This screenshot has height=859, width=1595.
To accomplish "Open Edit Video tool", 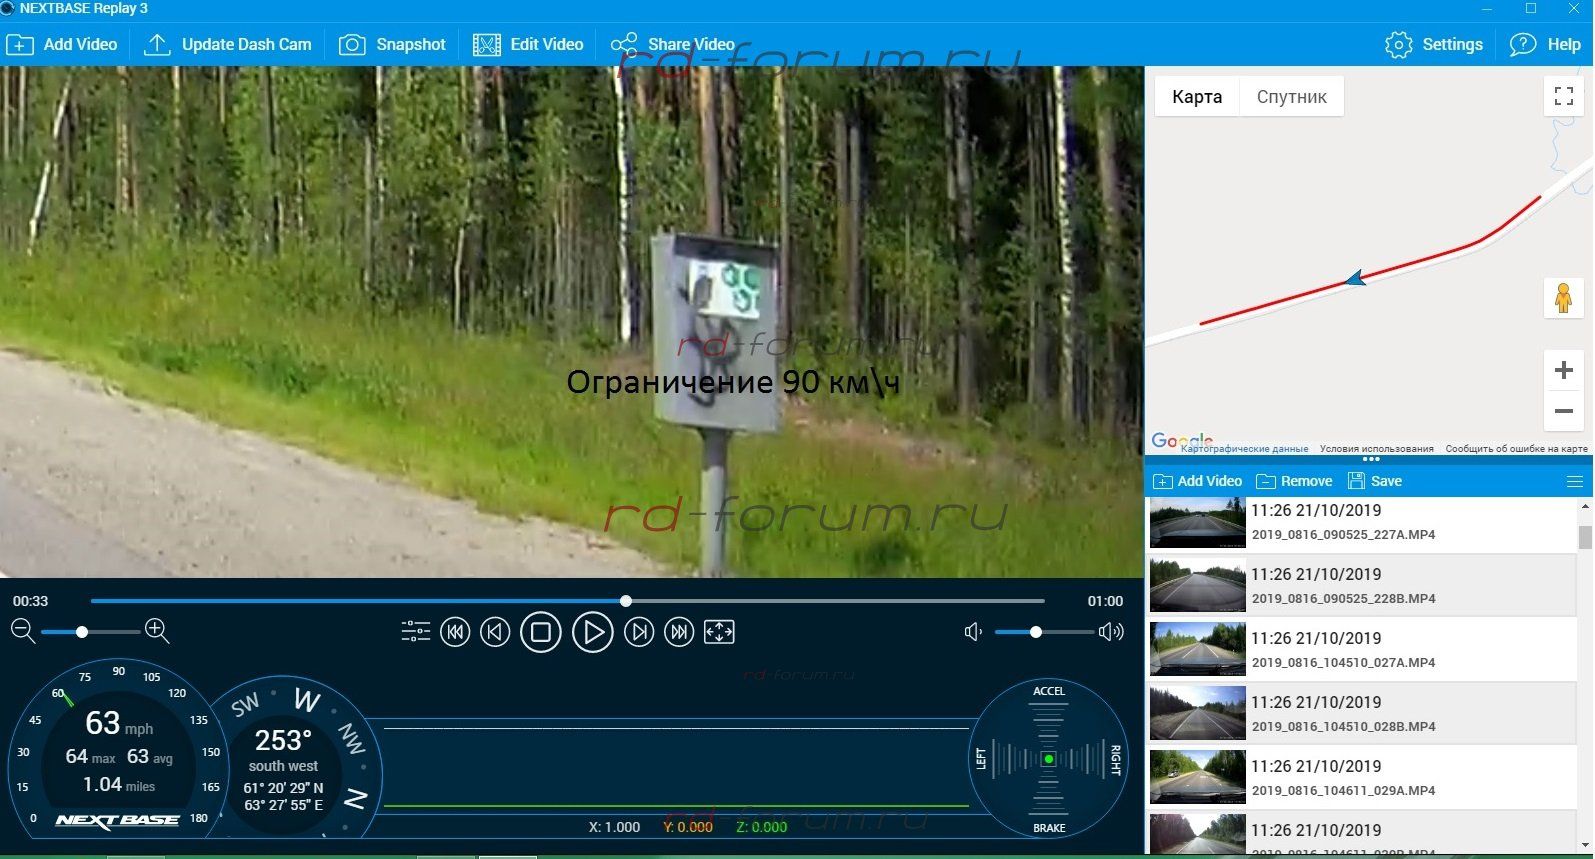I will pyautogui.click(x=528, y=45).
